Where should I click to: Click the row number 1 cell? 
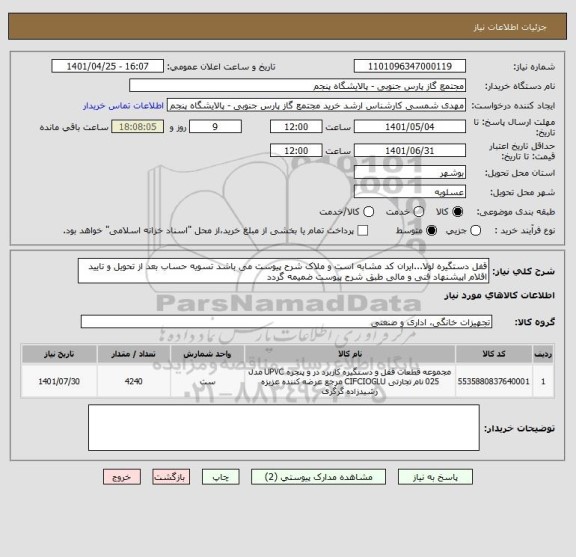tap(543, 381)
